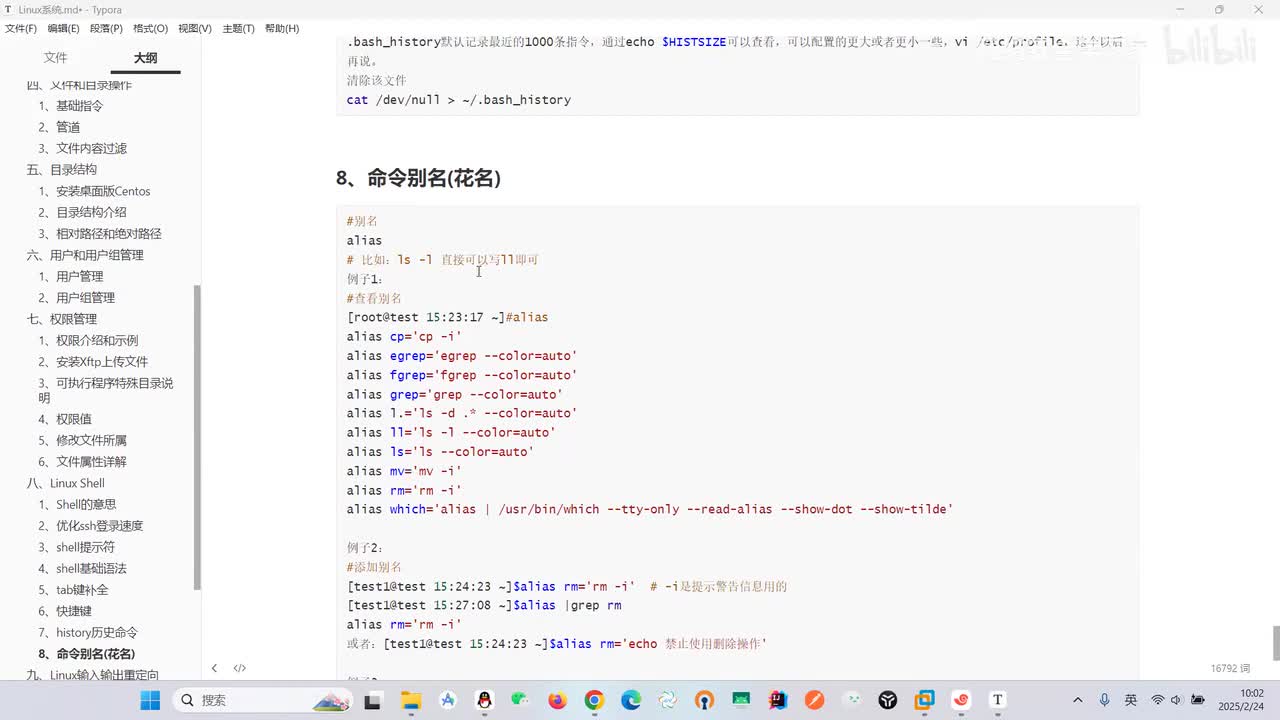
Task: Go to 5、tab键补全
Action: [74, 590]
